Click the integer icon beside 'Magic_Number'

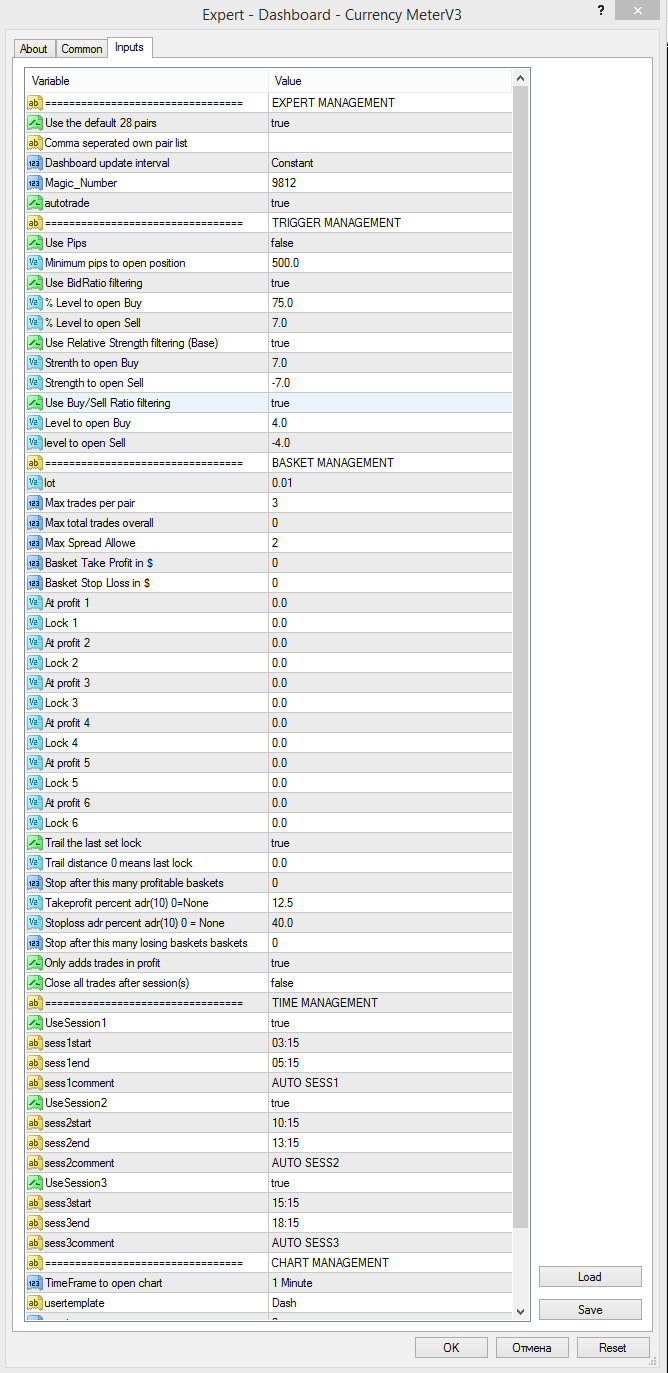[x=34, y=183]
